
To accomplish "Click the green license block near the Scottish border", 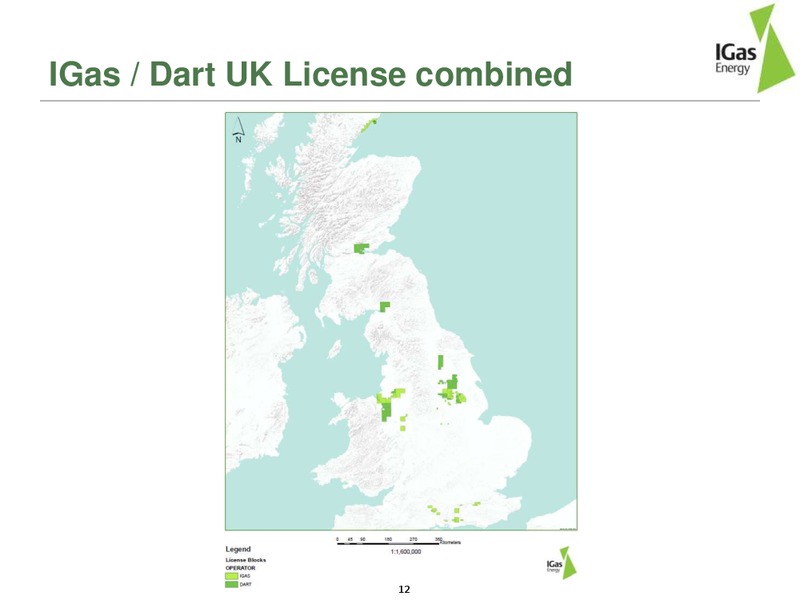I will 385,306.
